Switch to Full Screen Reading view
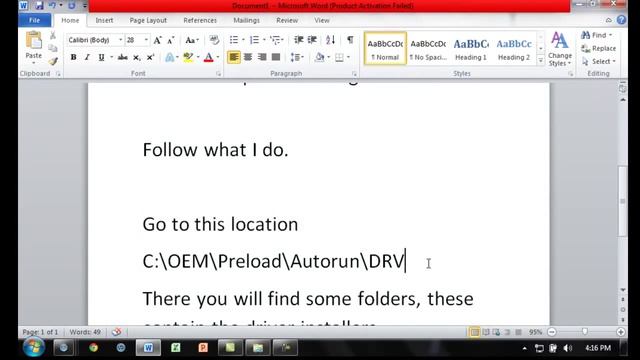 pyautogui.click(x=486, y=332)
